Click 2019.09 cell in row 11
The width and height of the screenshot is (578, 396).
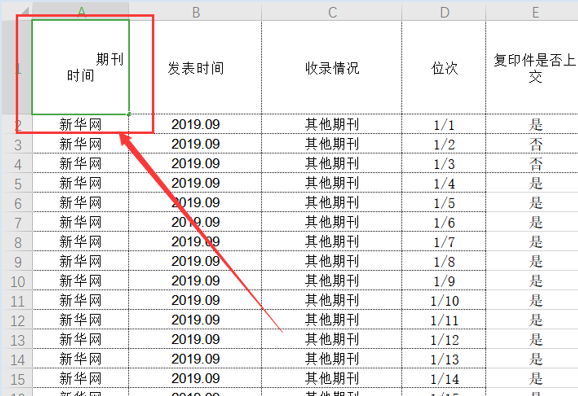195,300
